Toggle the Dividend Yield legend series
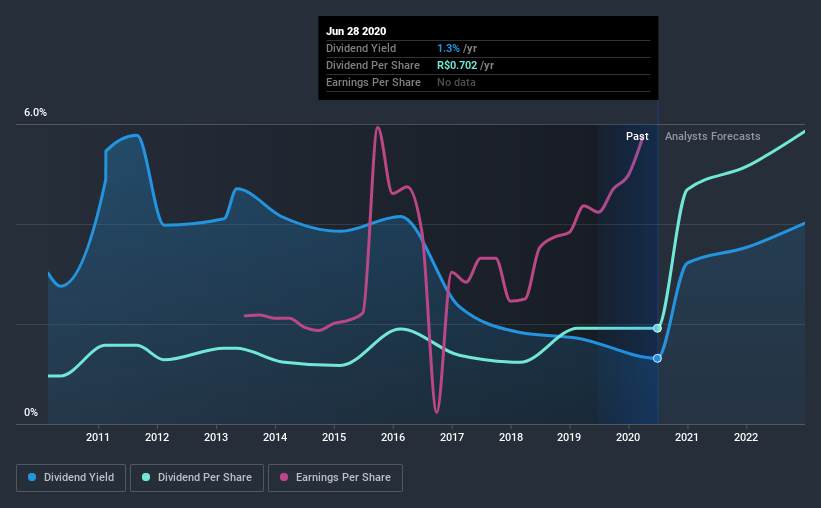This screenshot has height=508, width=821. point(72,478)
